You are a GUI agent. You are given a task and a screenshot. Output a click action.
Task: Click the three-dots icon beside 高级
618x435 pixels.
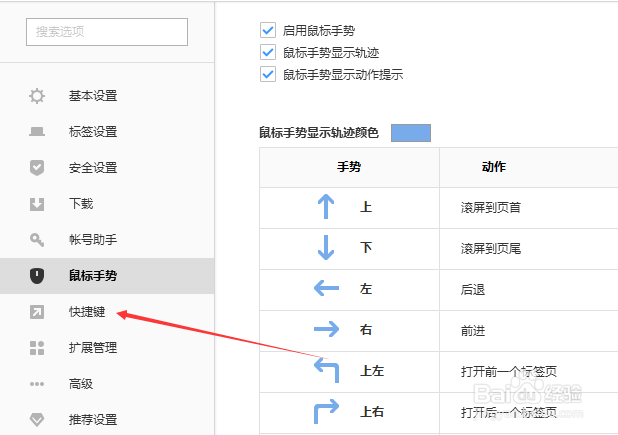click(37, 384)
